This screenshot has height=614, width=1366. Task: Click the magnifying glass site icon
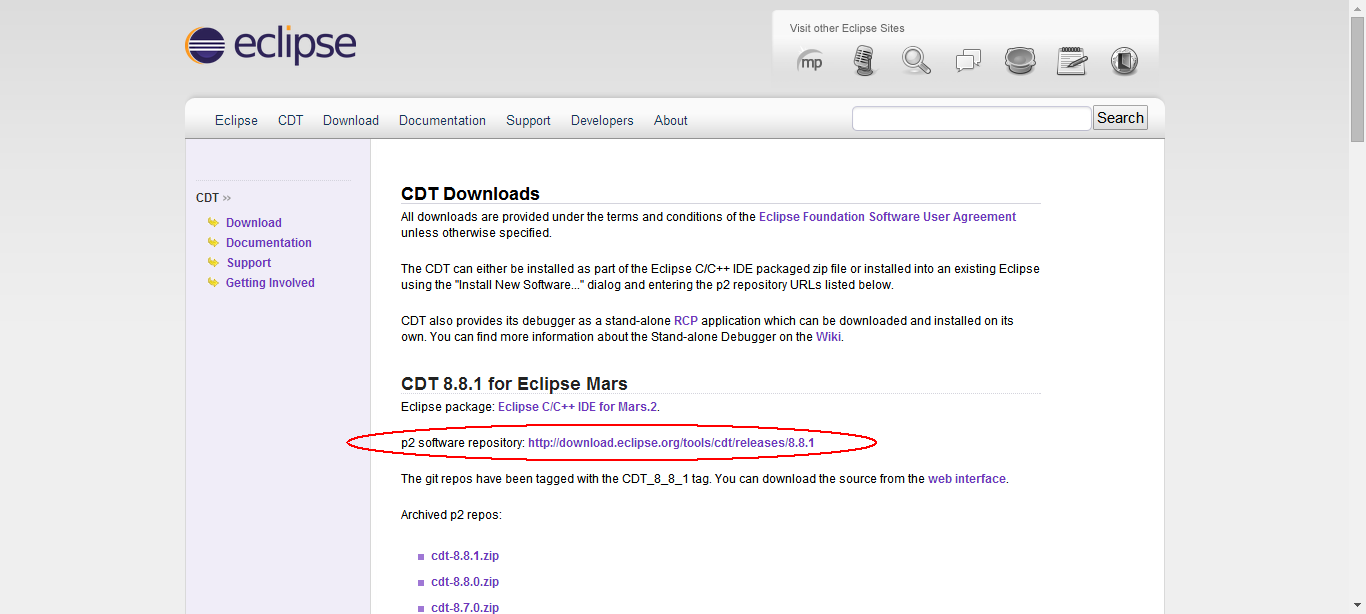pos(916,61)
